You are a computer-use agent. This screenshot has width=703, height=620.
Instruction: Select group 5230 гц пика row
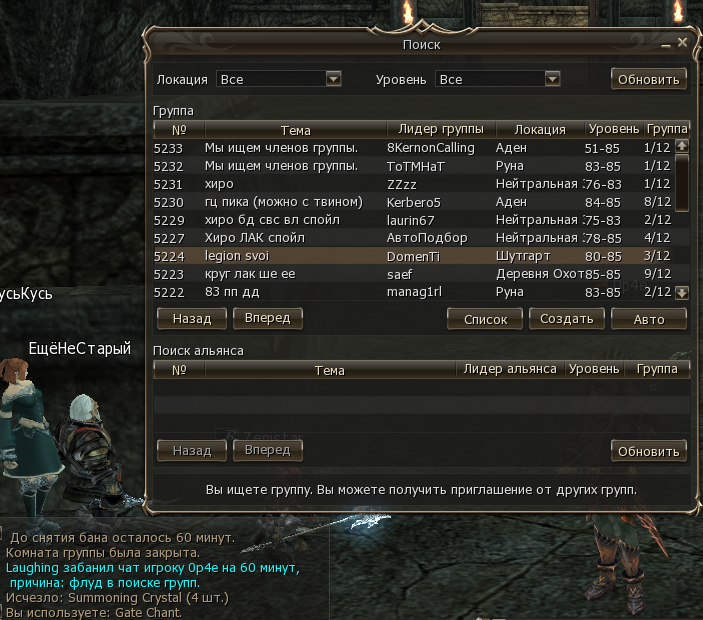[415, 202]
